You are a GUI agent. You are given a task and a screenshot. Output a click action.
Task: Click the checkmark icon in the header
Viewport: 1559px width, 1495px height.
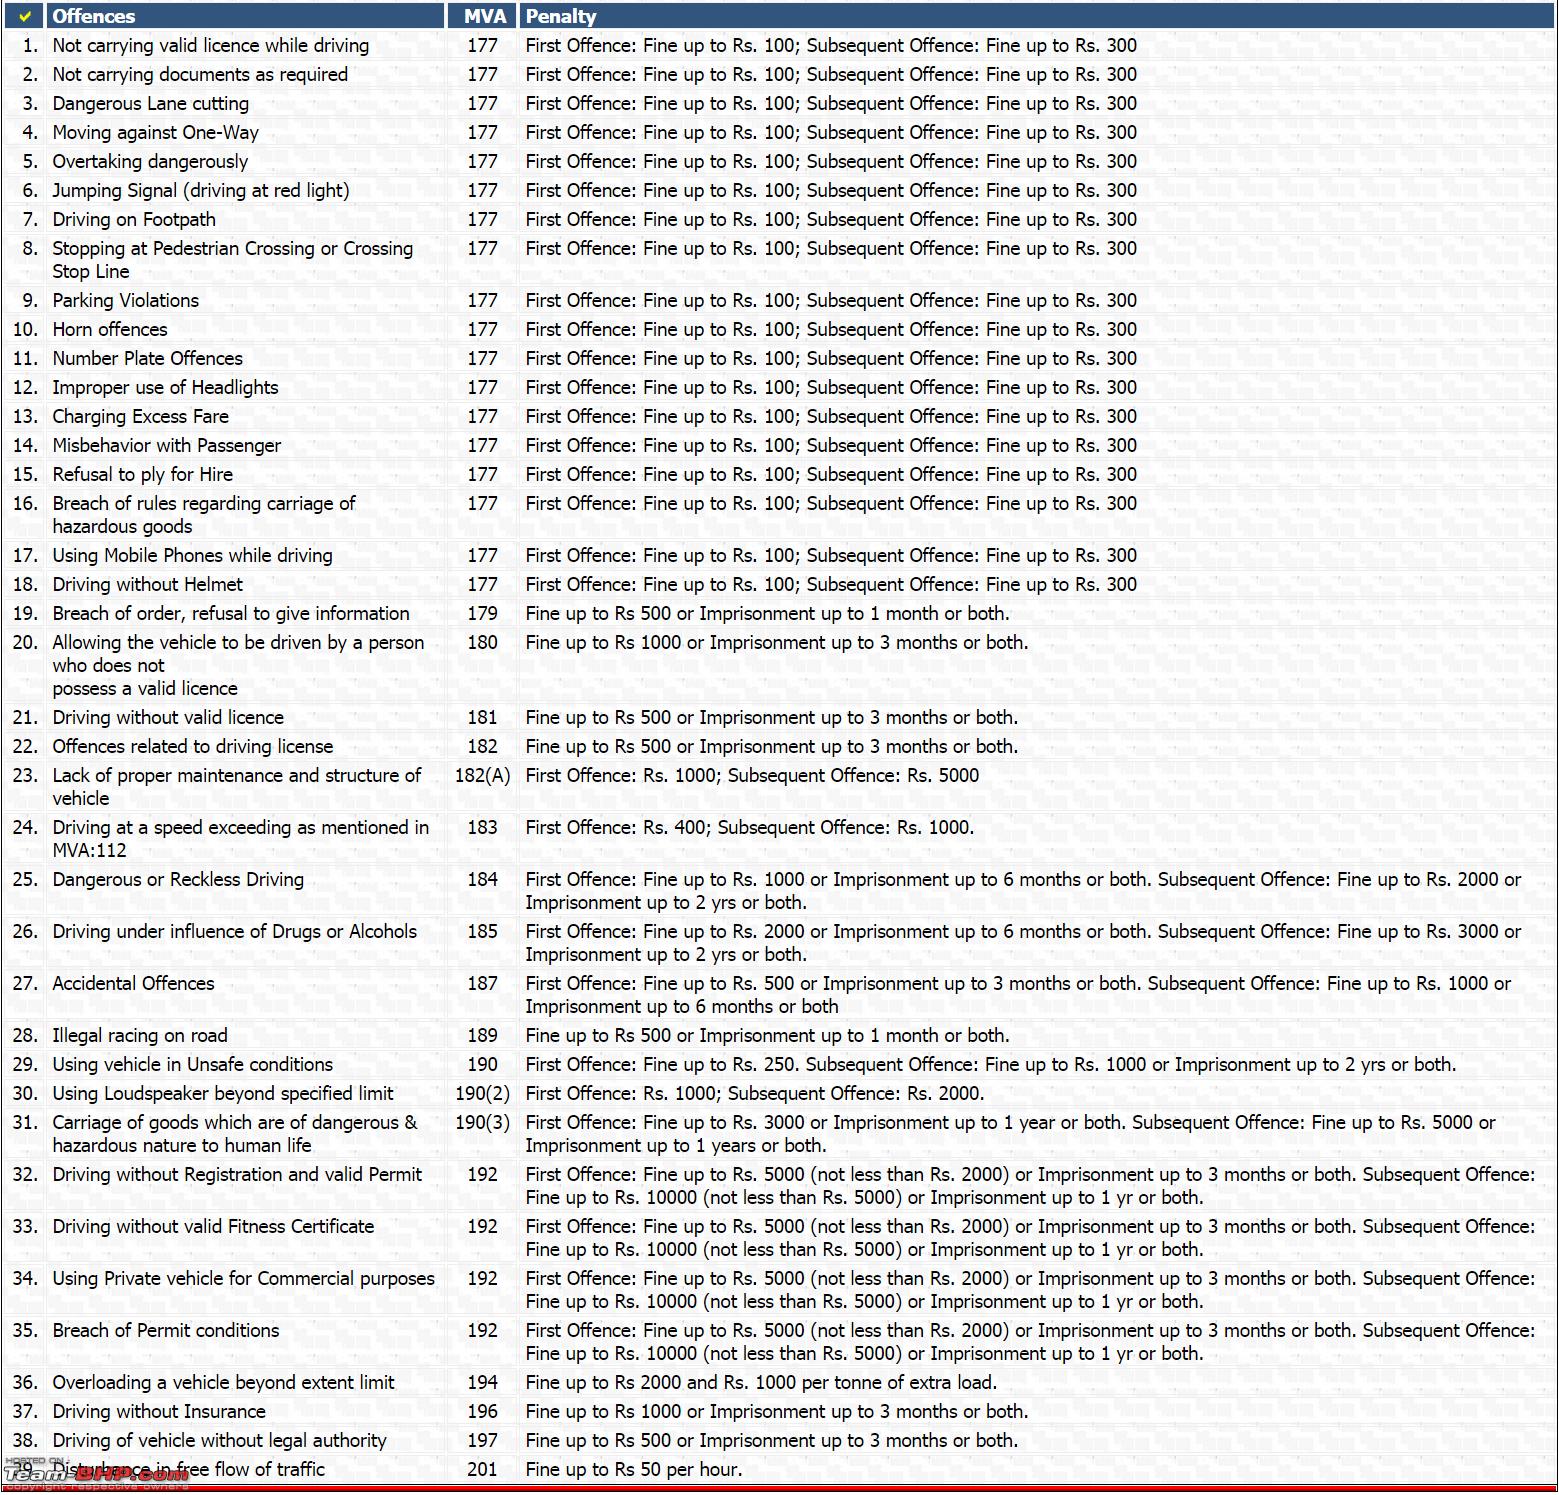[25, 16]
